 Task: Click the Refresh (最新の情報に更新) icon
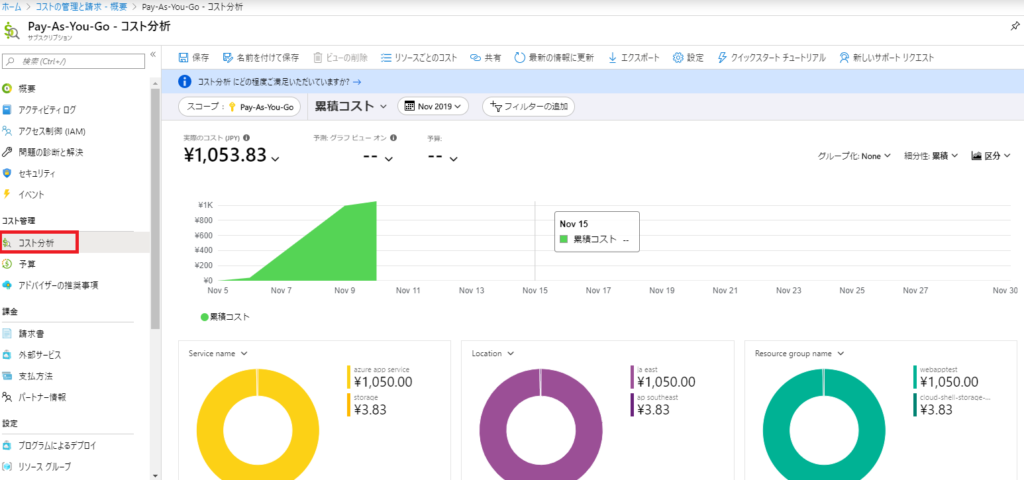520,57
